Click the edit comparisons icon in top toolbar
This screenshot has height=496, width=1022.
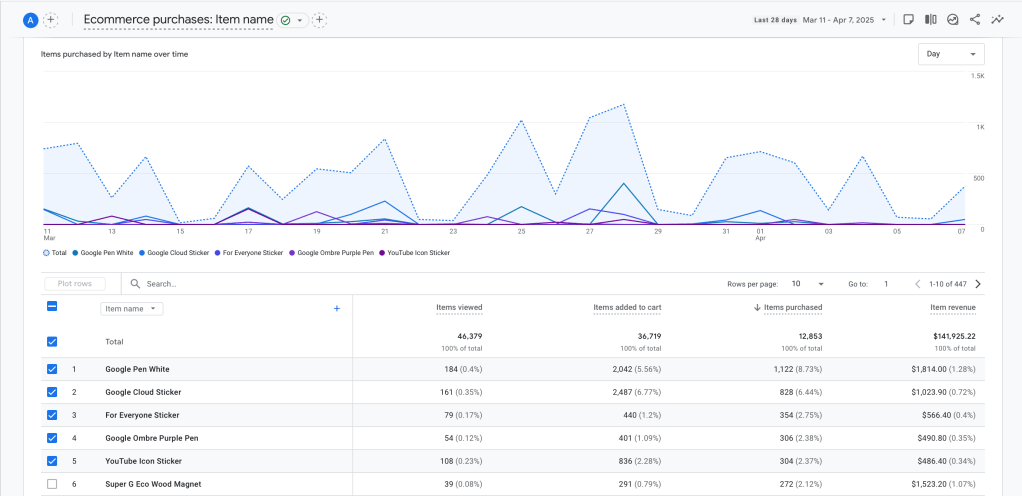[930, 19]
